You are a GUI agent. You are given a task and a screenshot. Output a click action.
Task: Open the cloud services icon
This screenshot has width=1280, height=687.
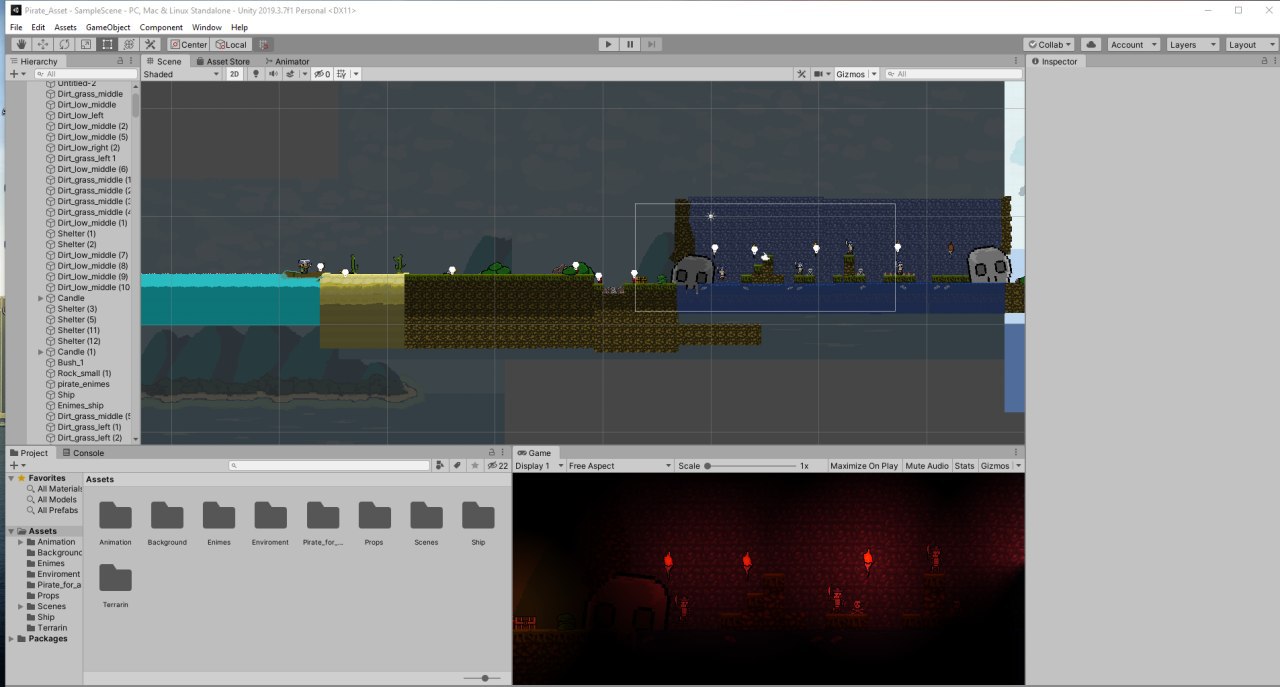point(1090,44)
